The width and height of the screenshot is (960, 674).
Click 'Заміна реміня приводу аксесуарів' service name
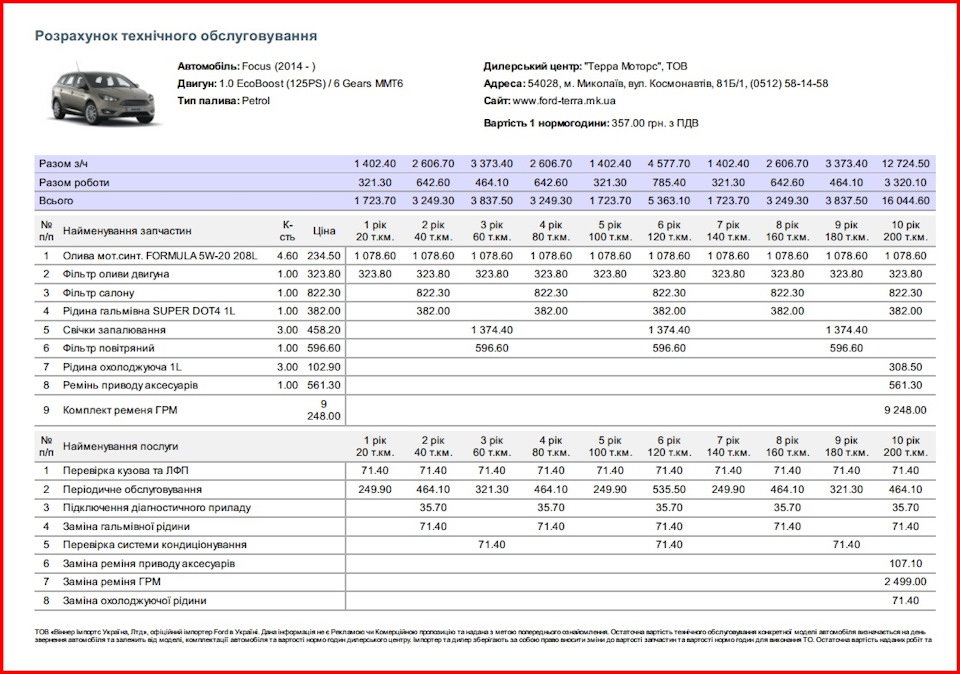pyautogui.click(x=149, y=564)
